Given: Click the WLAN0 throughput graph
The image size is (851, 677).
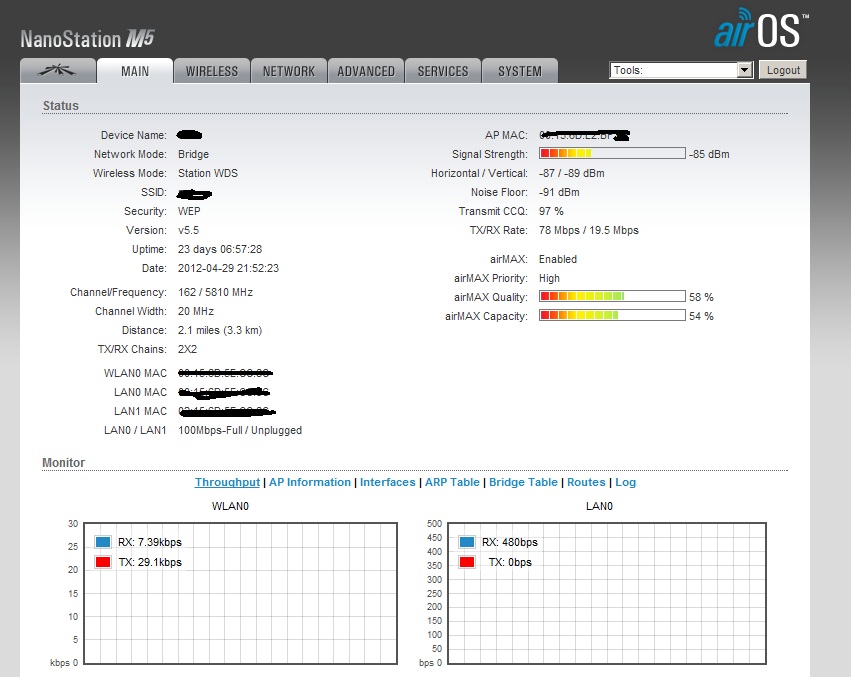Looking at the screenshot, I should coord(241,593).
